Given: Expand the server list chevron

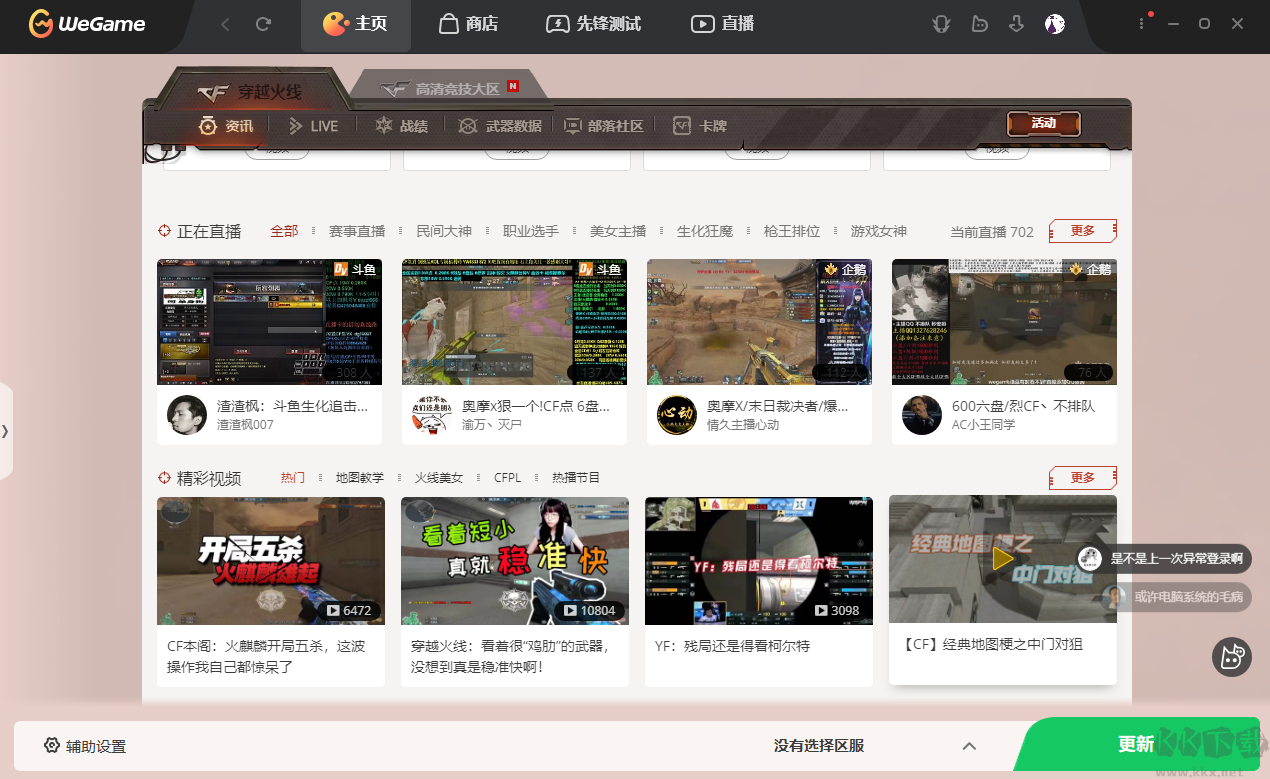Looking at the screenshot, I should click(968, 746).
